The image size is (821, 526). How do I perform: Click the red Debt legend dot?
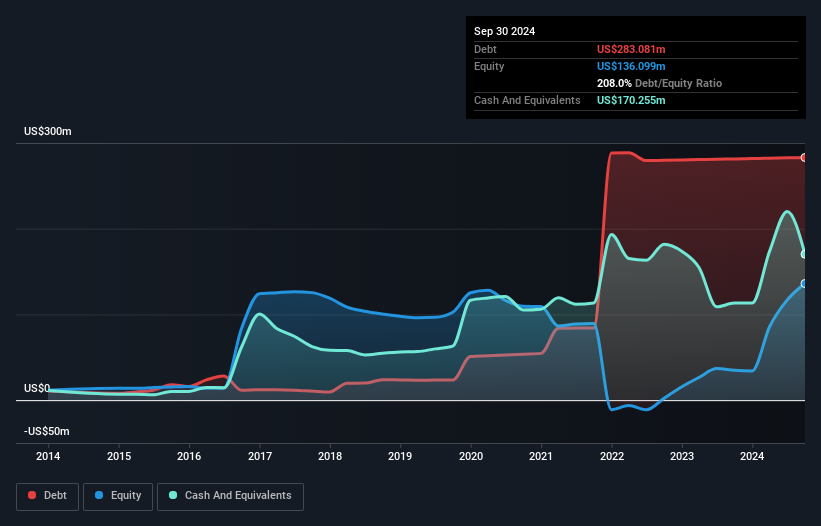pos(32,495)
